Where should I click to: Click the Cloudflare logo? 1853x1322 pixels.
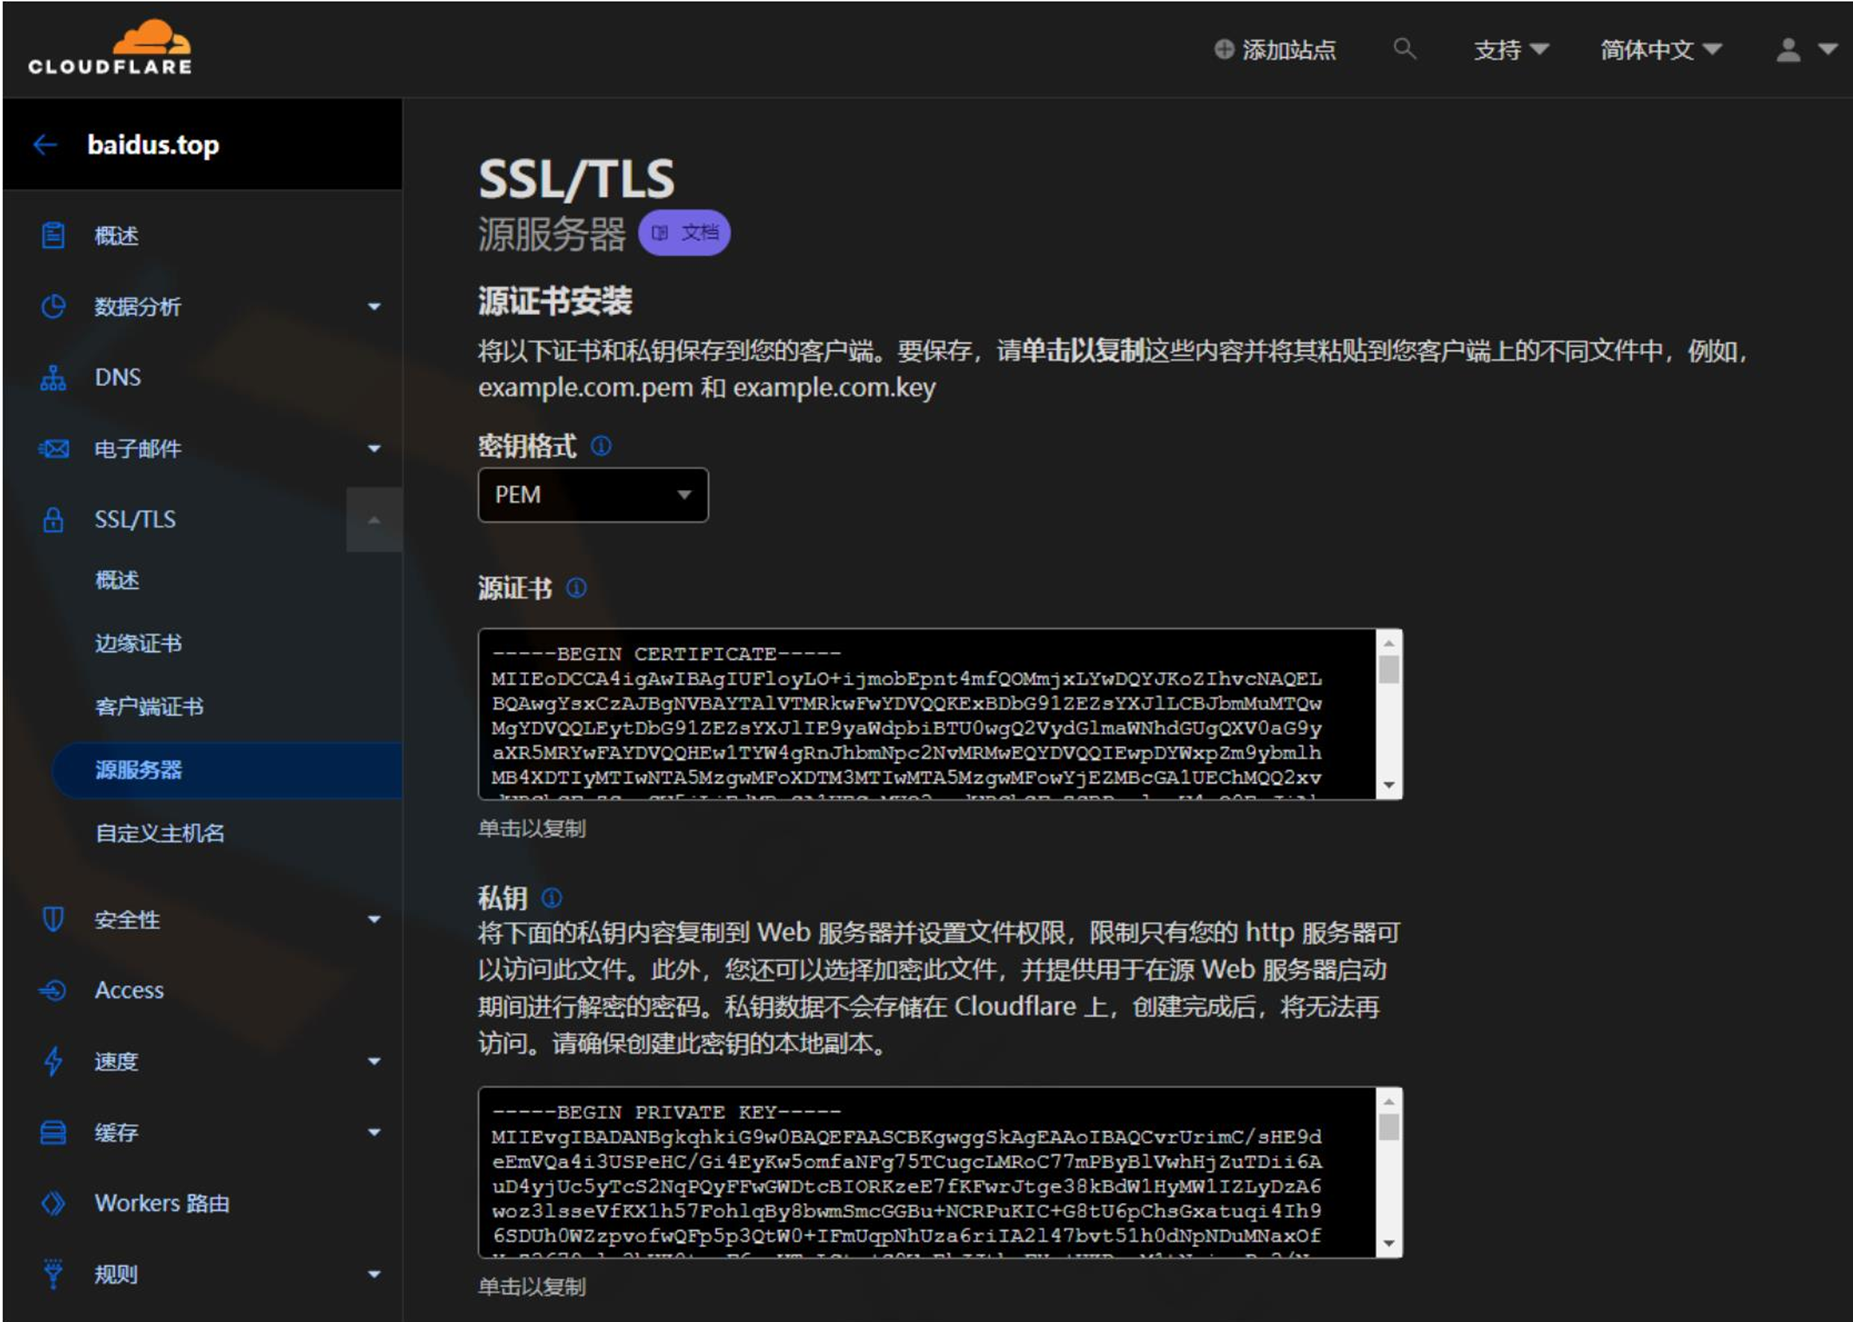[x=110, y=48]
